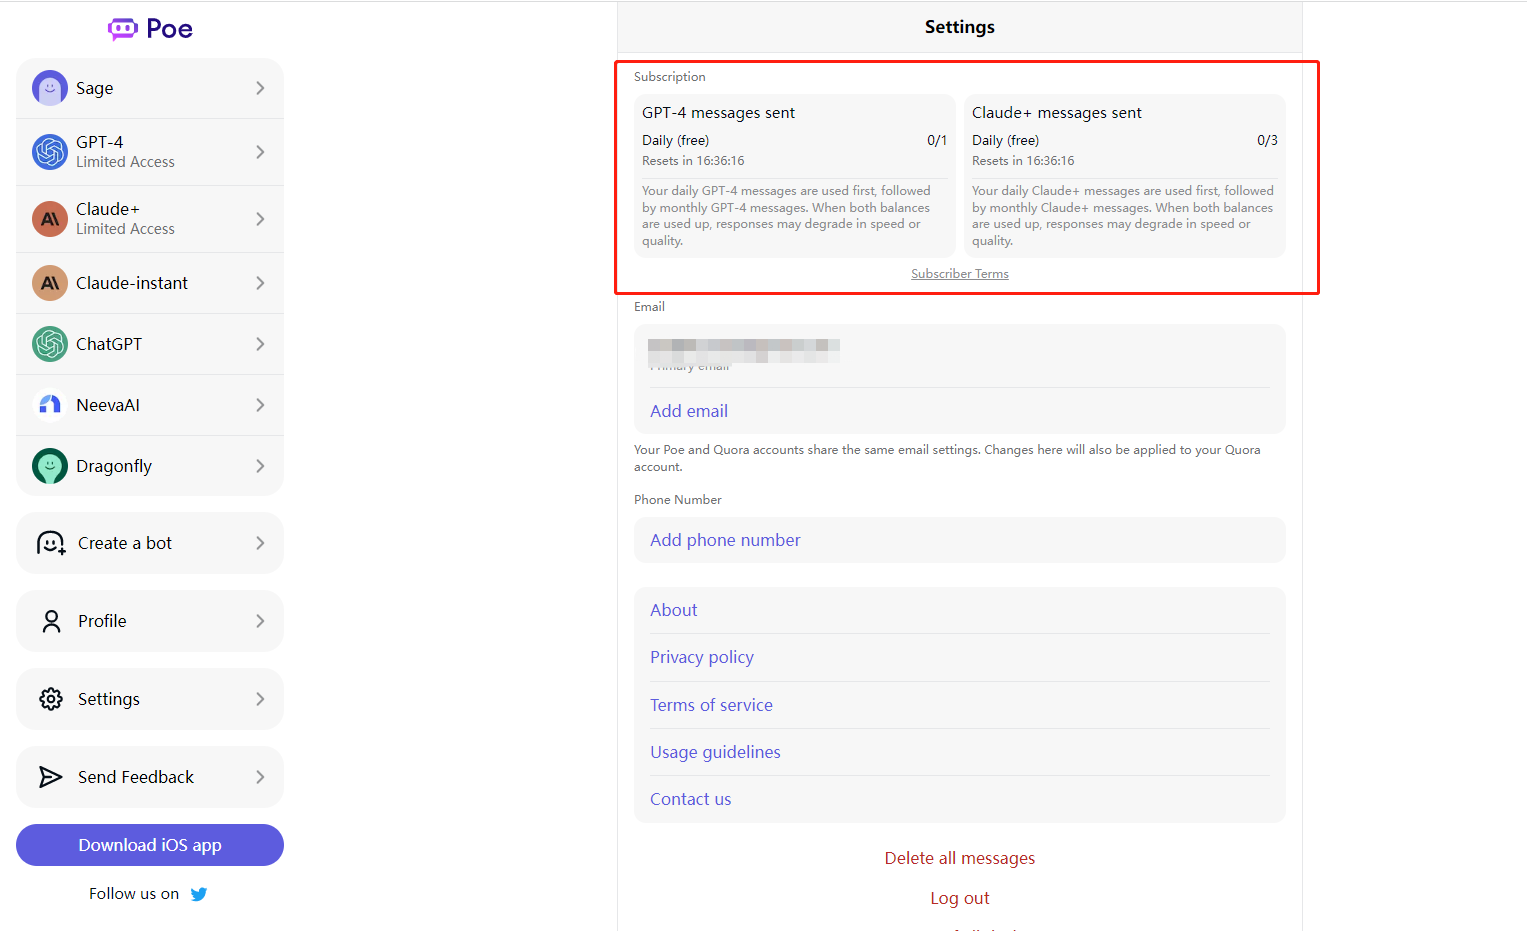Open the Profile menu item
Image resolution: width=1527 pixels, height=931 pixels.
point(103,621)
